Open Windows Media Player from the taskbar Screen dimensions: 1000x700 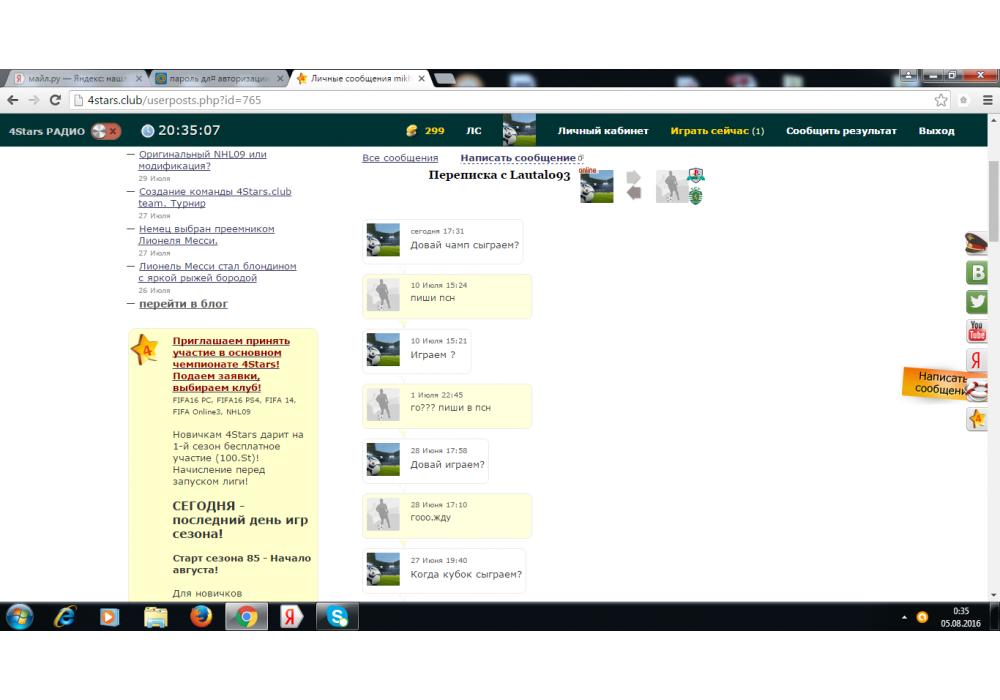[109, 616]
